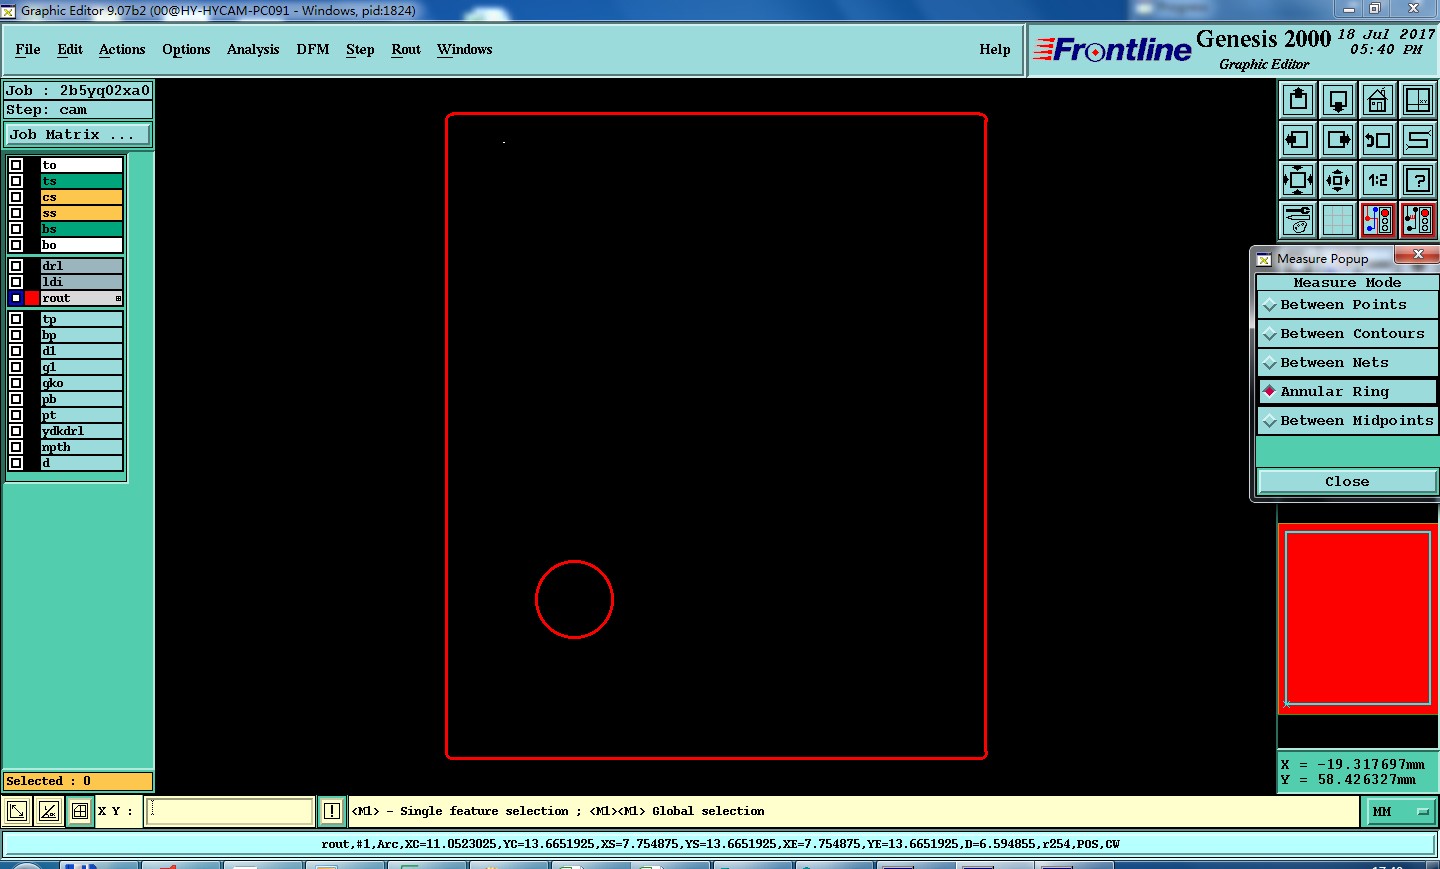Select the ydkdrl layer row
Screen dimensions: 1440x869
coord(82,431)
